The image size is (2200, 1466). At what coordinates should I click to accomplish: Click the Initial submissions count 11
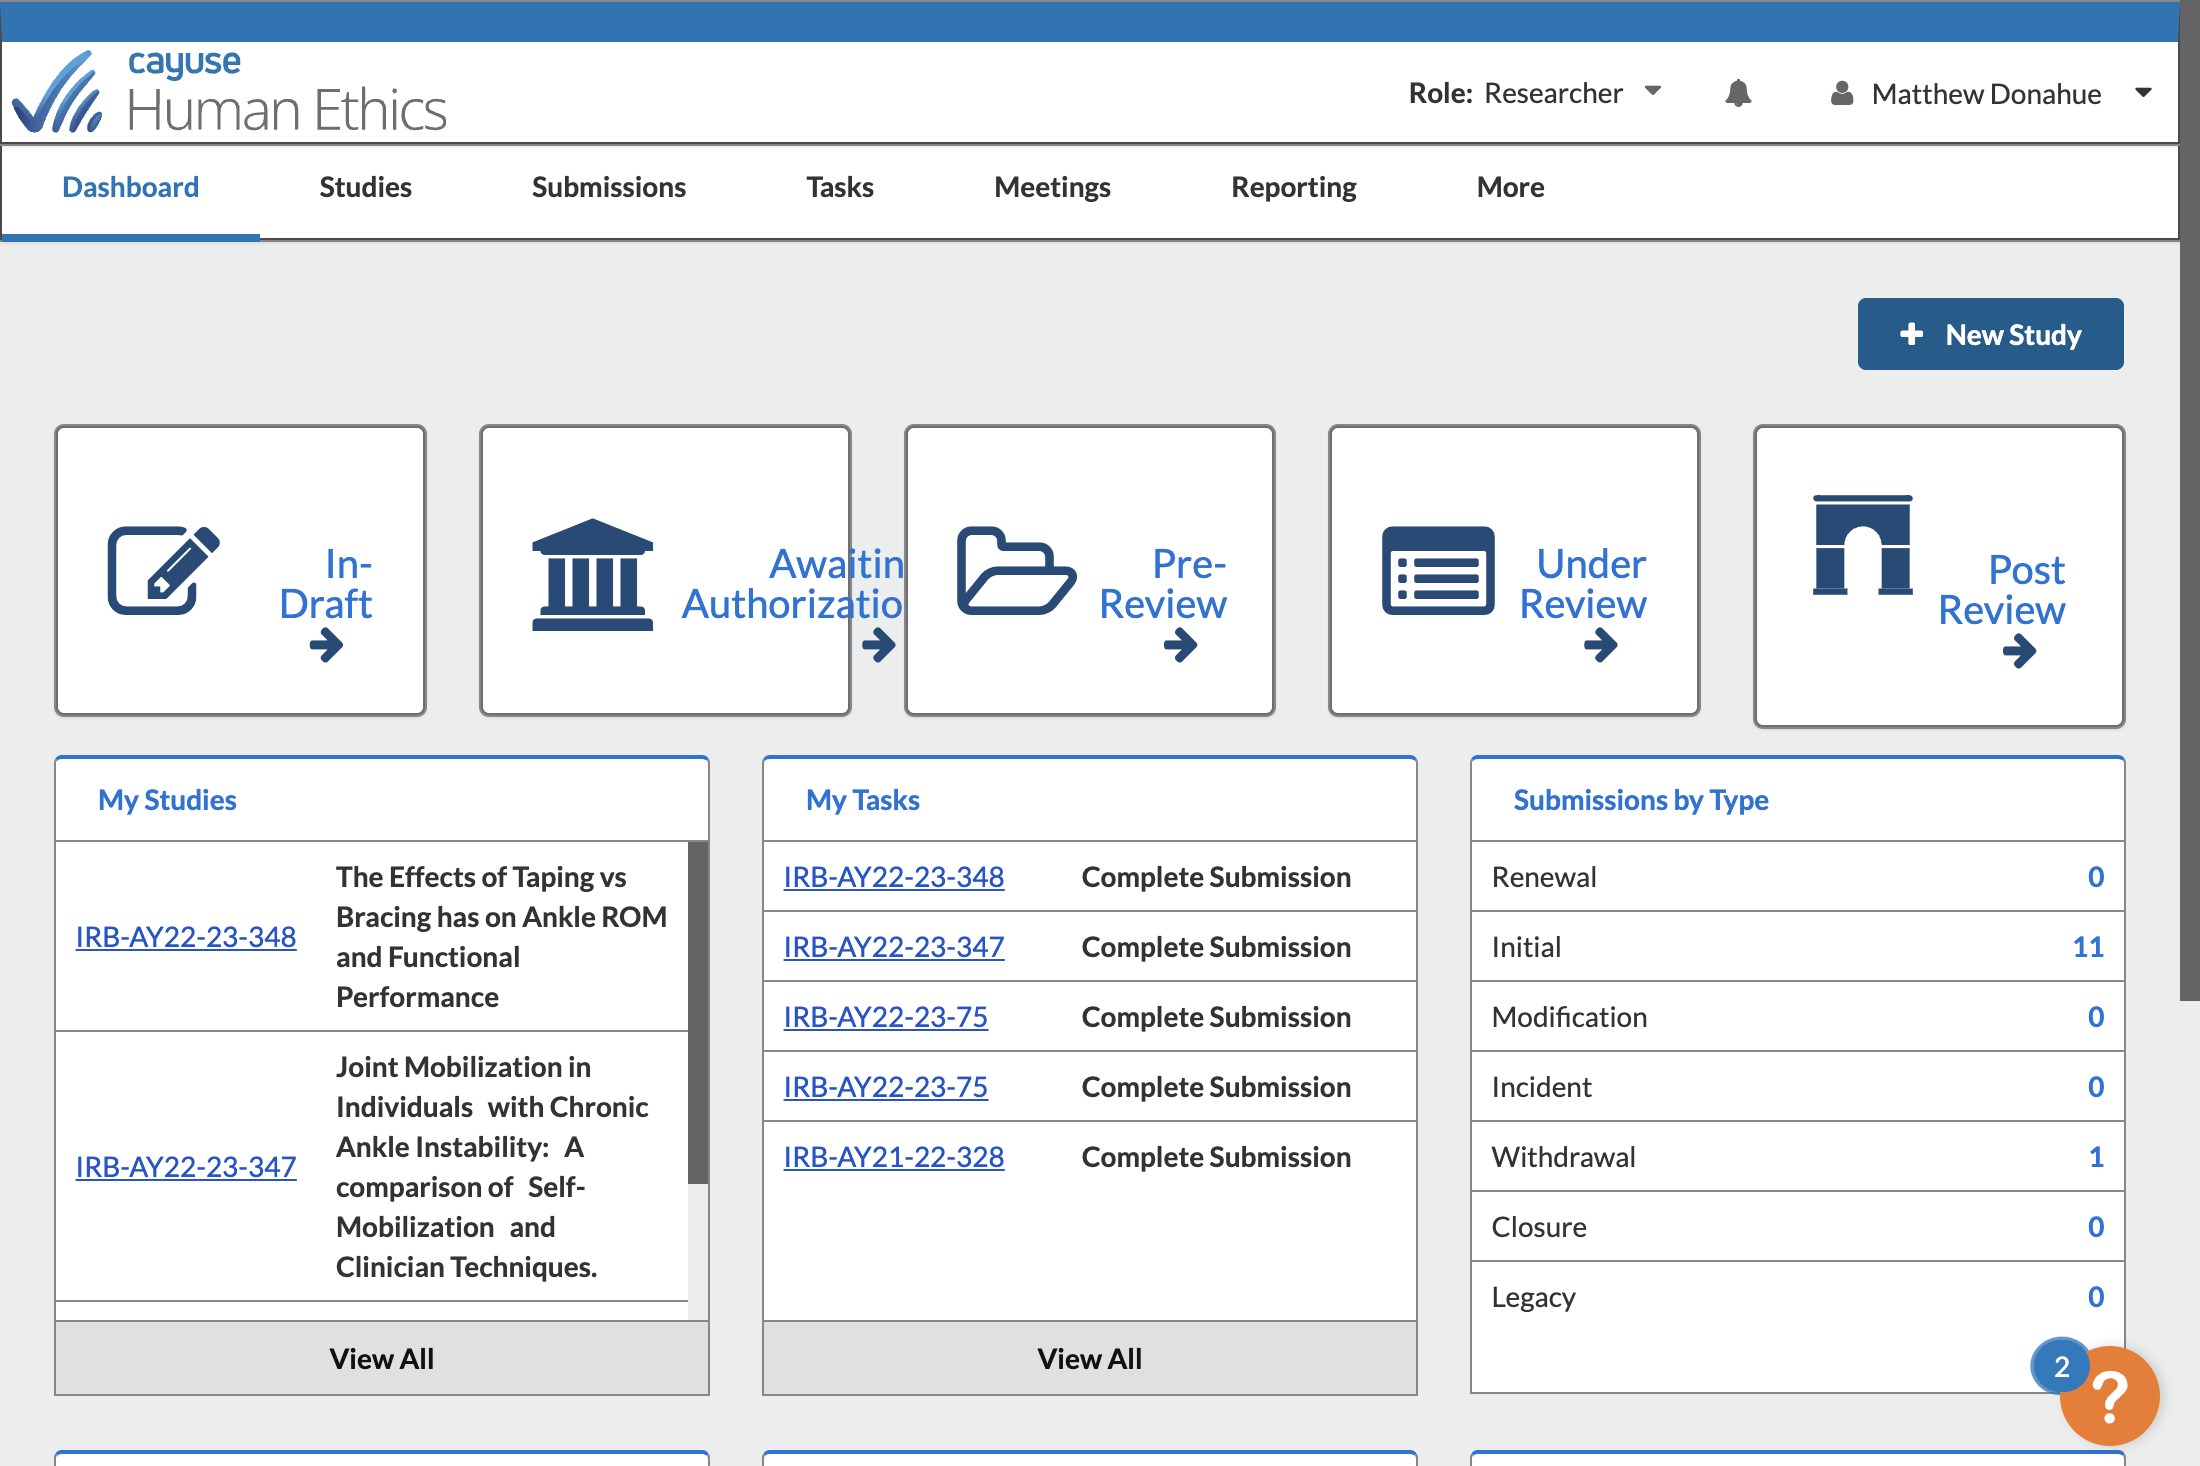click(x=2088, y=947)
